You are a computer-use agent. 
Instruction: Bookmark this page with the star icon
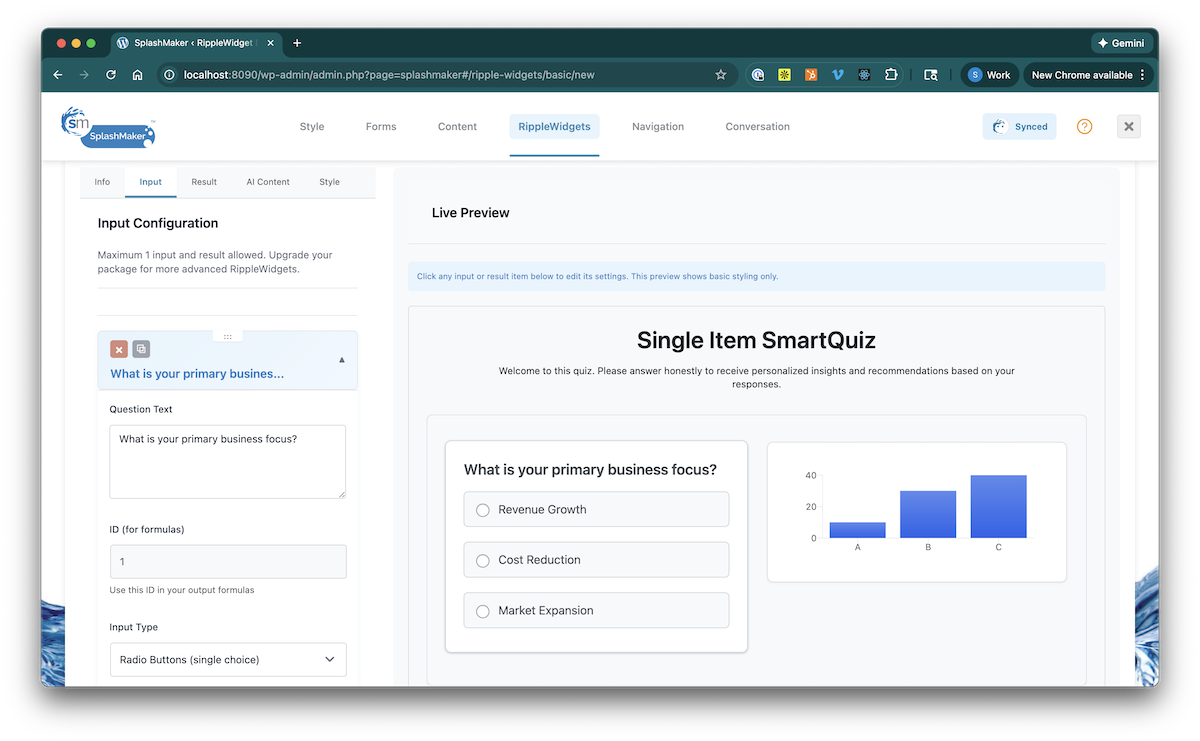click(x=720, y=75)
